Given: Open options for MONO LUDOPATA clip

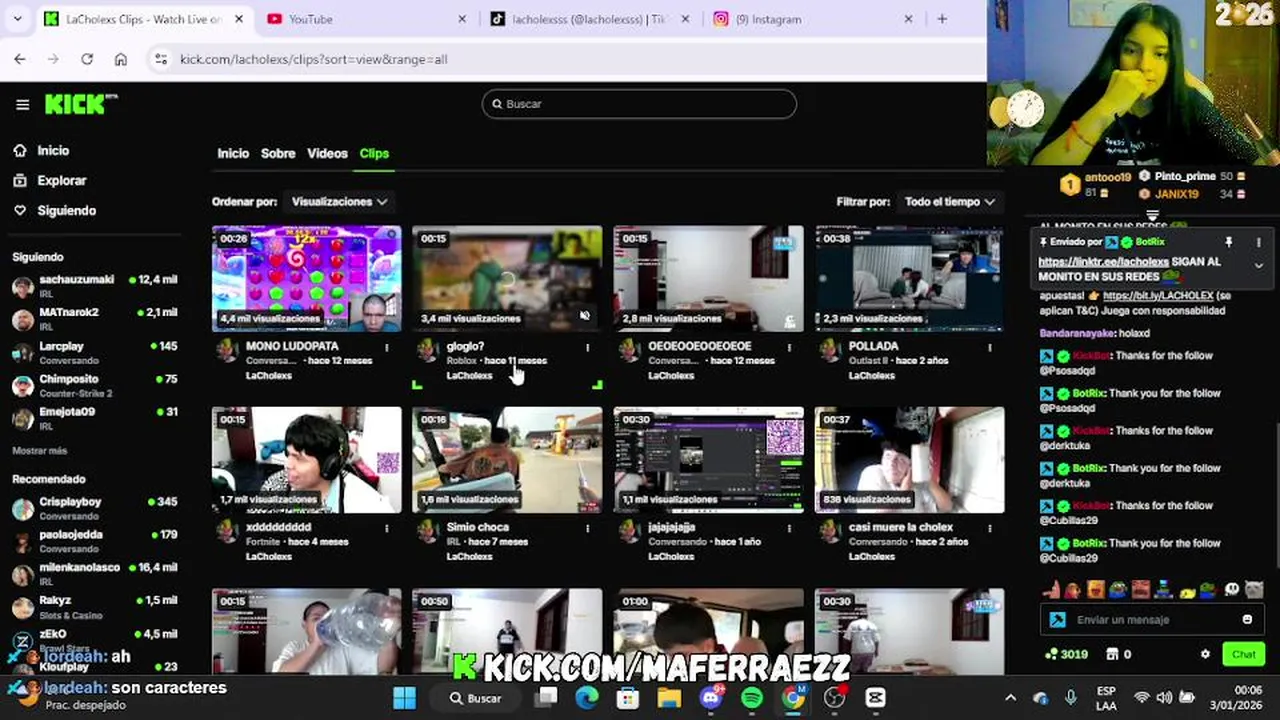Looking at the screenshot, I should (x=387, y=347).
